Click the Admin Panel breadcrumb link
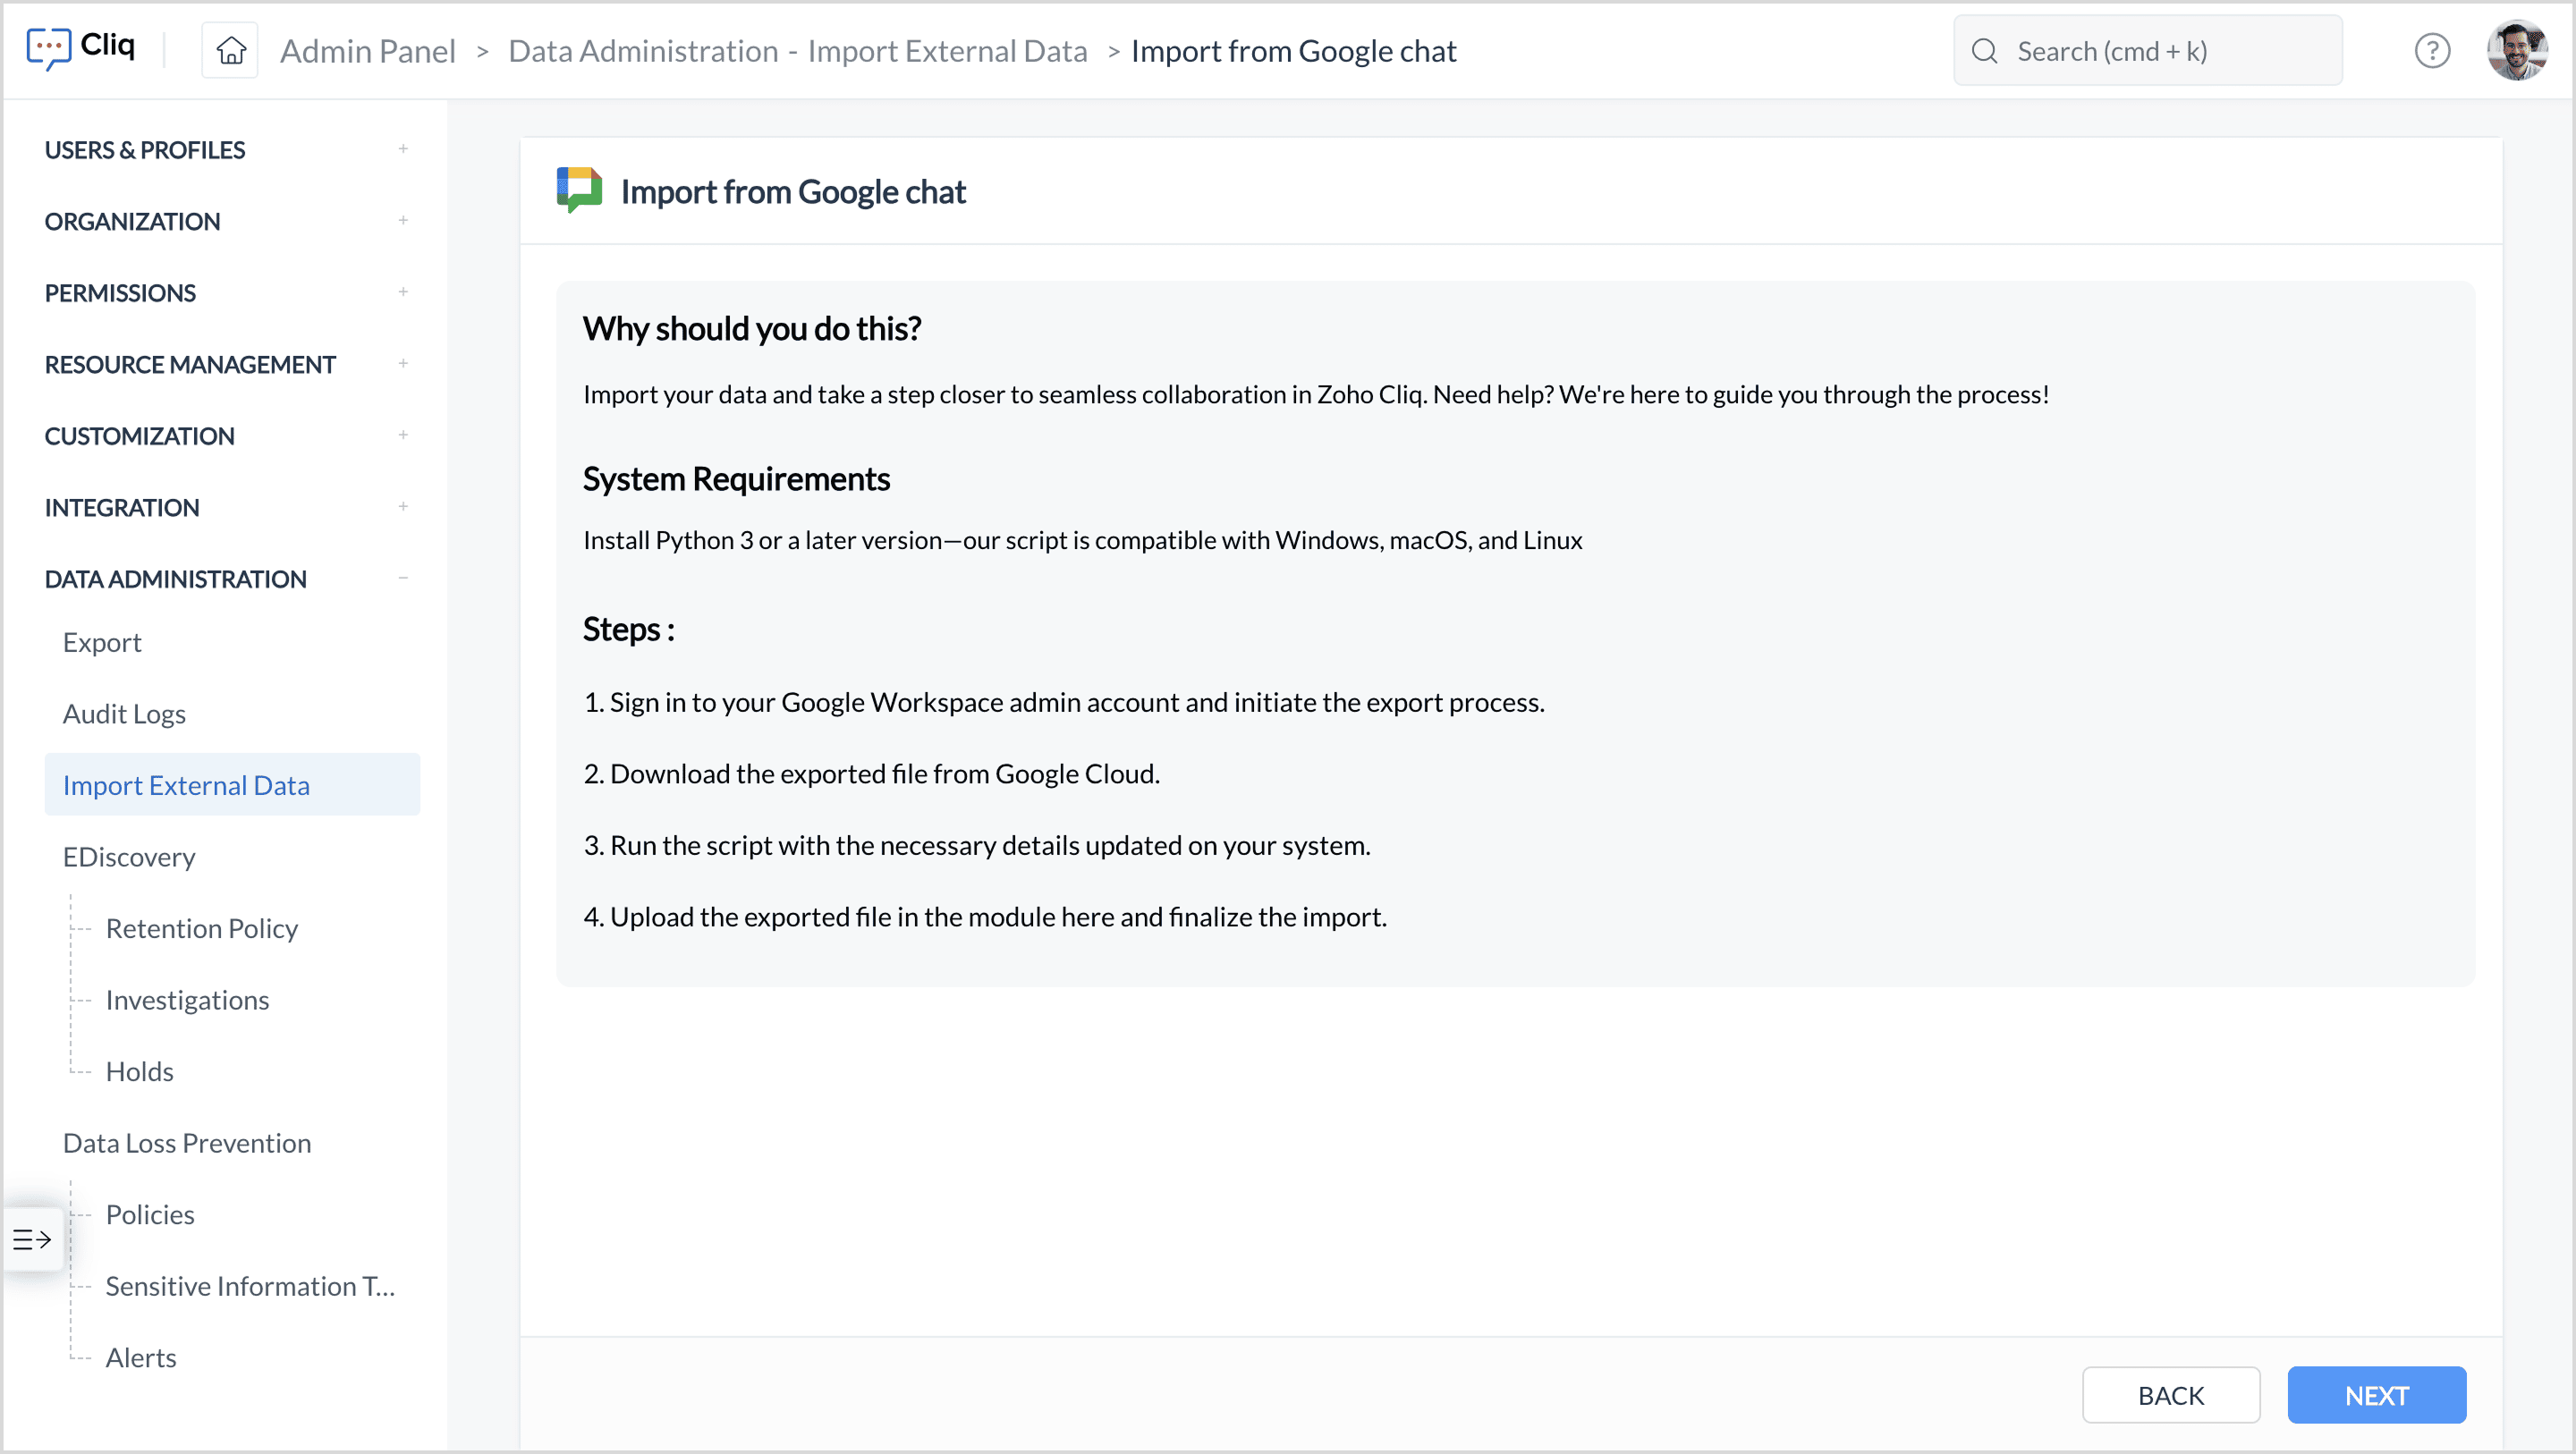 (x=367, y=51)
